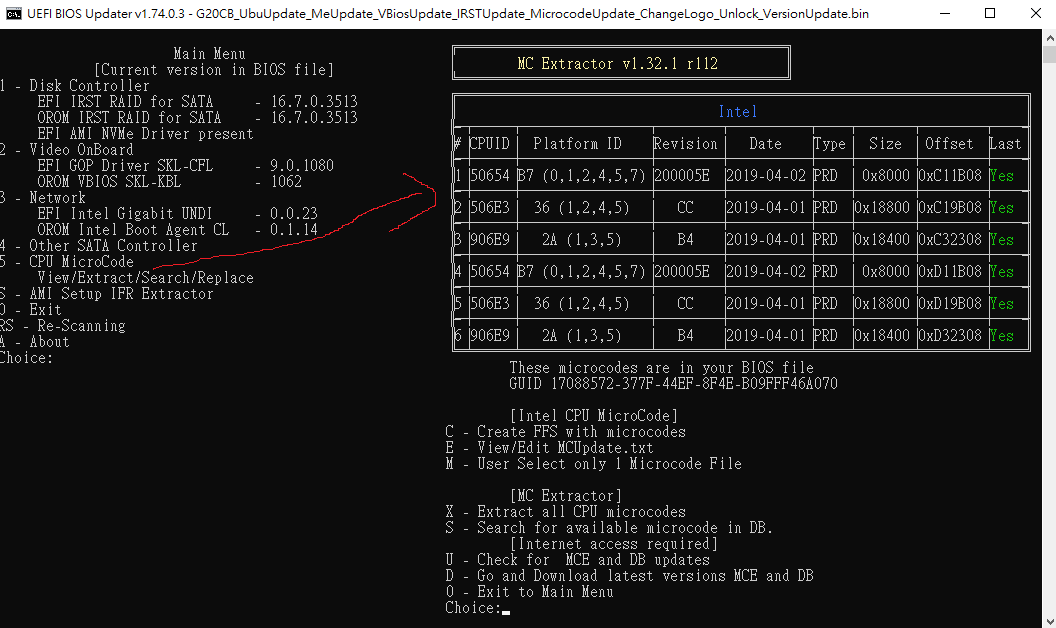Click 'Exit to Main Menu' option
1056x628 pixels.
[x=529, y=592]
